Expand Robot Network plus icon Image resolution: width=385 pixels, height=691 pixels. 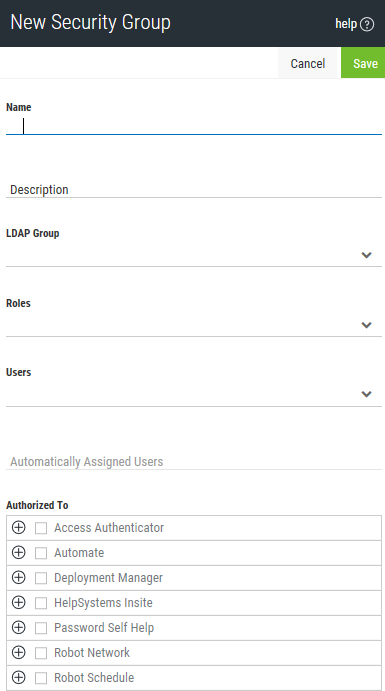[19, 652]
